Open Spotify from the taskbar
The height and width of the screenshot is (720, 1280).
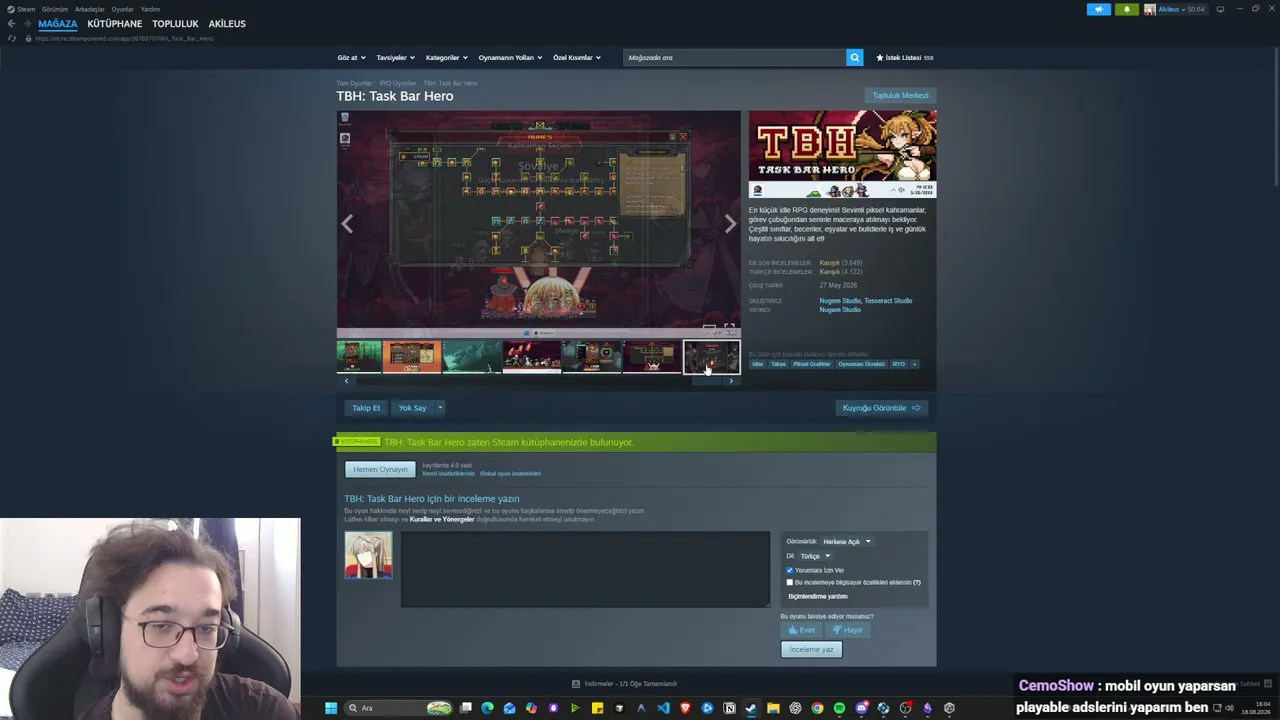tap(839, 708)
